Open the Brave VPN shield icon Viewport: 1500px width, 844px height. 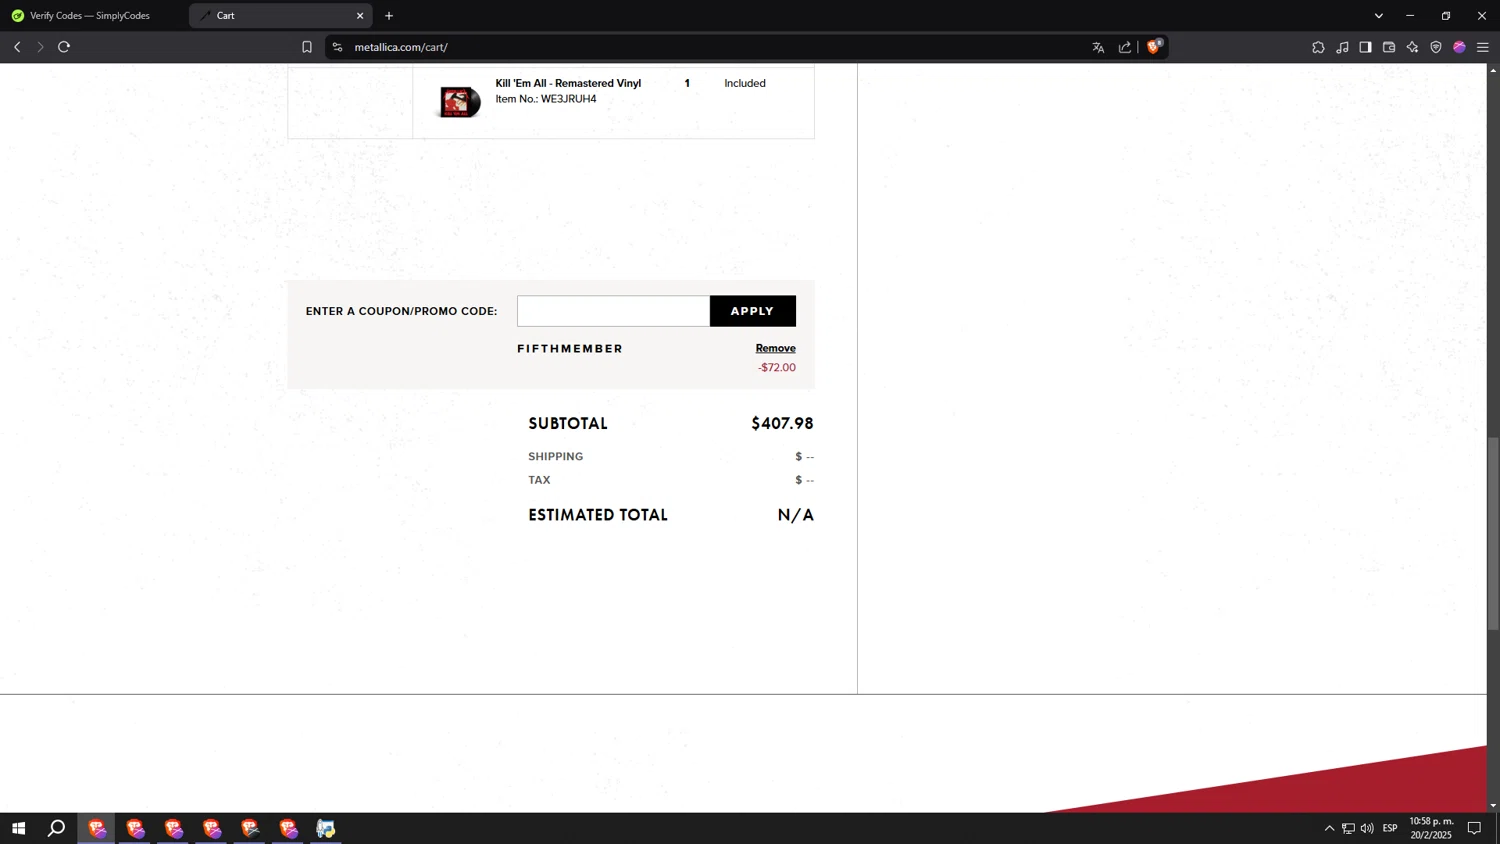pyautogui.click(x=1436, y=47)
